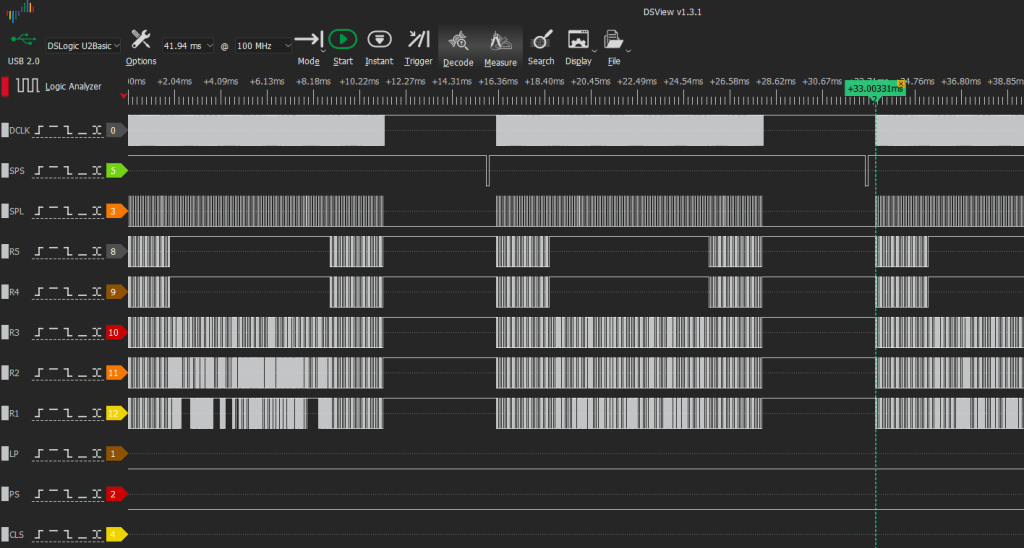Open the Decode protocol panel
This screenshot has width=1024, height=548.
[x=459, y=42]
